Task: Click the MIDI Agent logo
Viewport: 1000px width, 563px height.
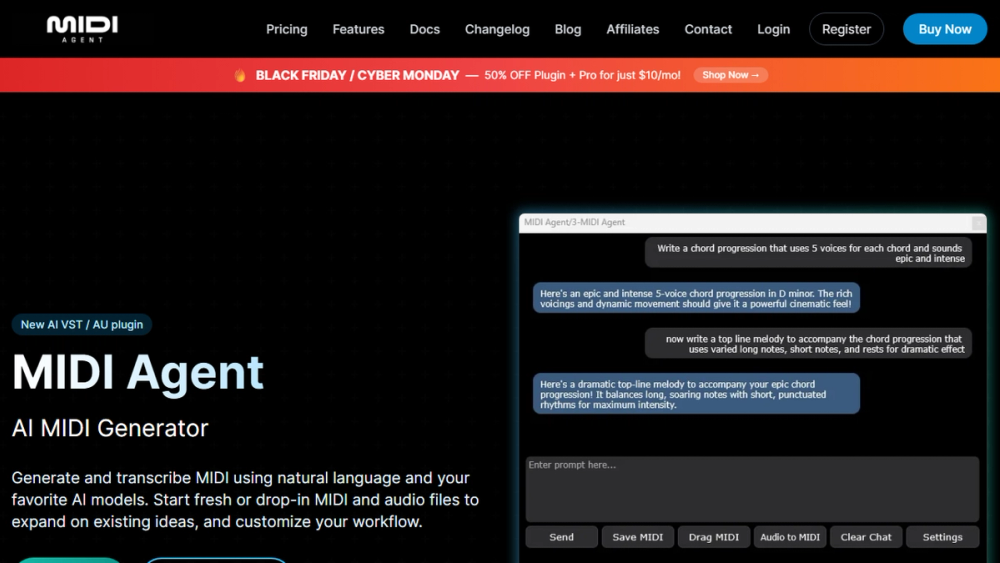Action: pos(82,29)
